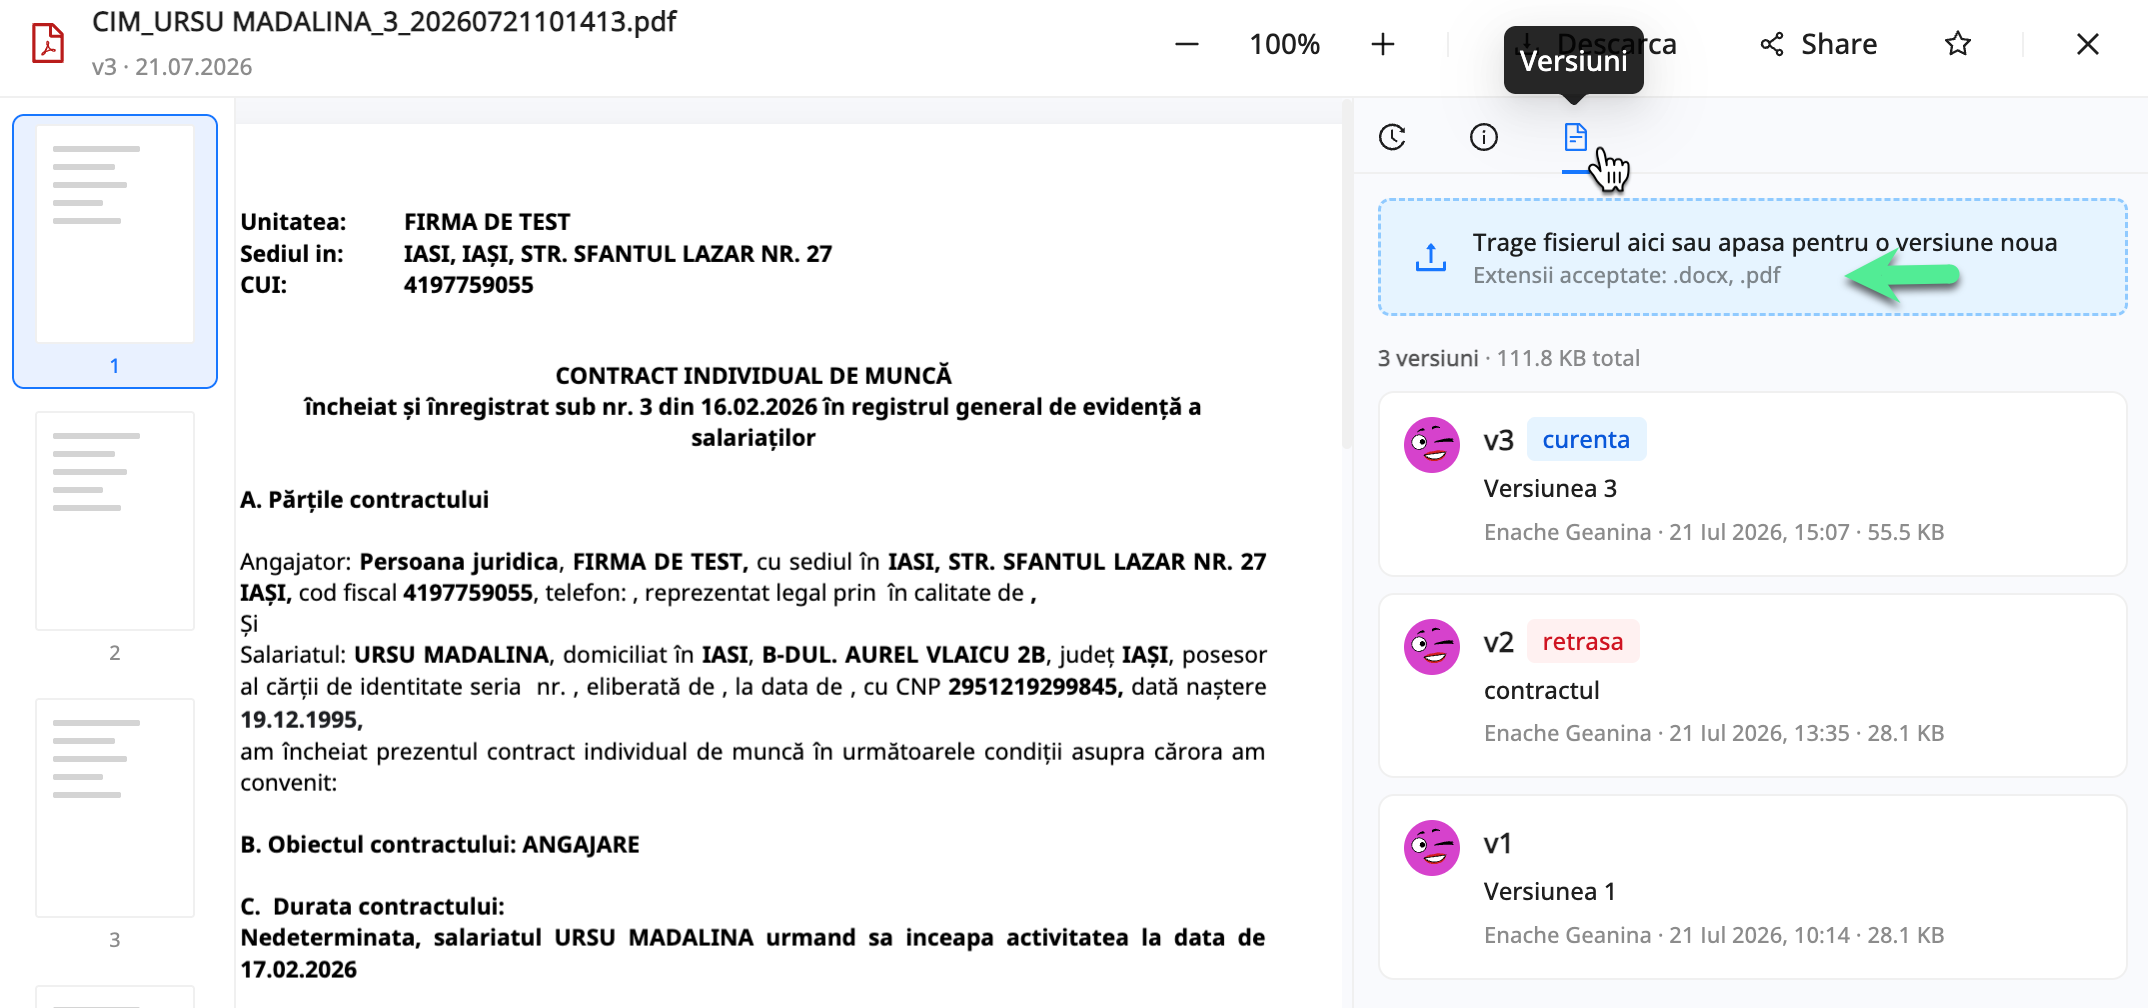Screen dimensions: 2148x1008
Task: Select the v3 curenta version card
Action: 1752,484
